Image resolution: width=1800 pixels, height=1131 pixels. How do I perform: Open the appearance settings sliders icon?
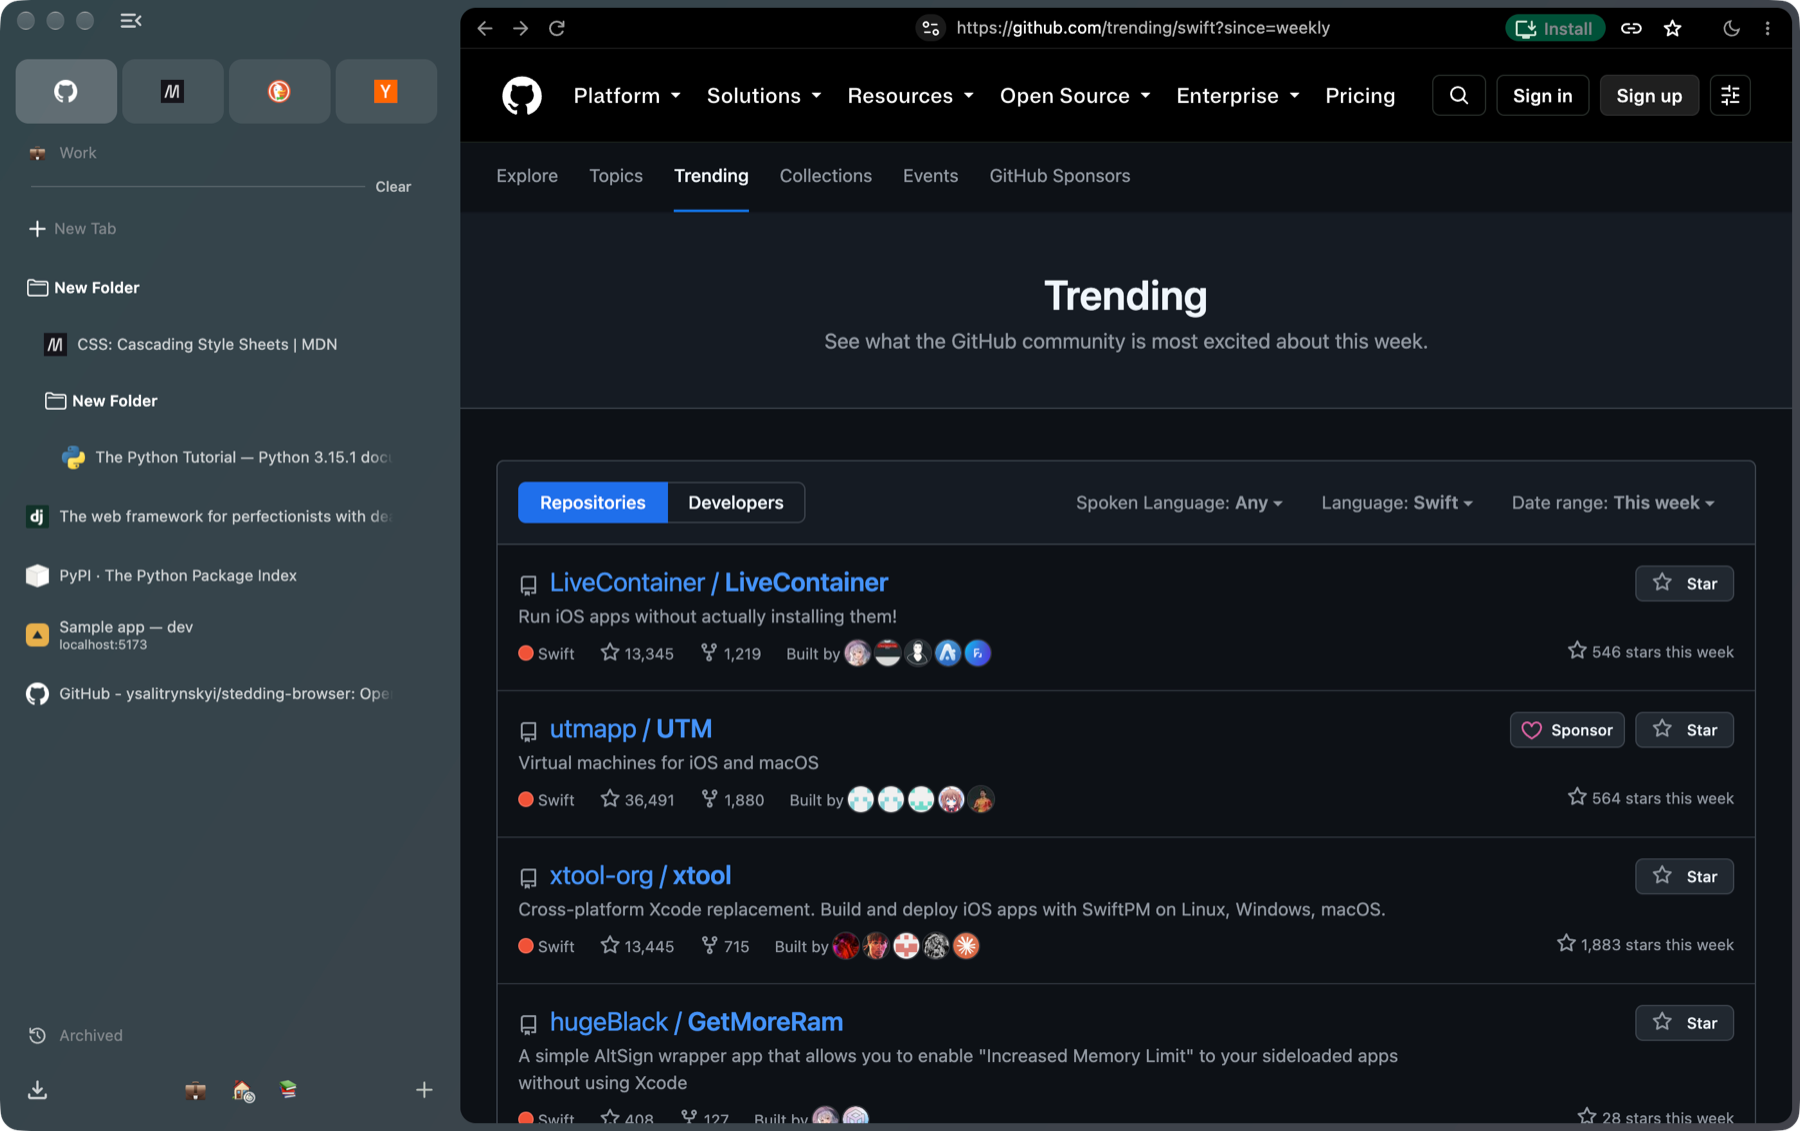1730,95
